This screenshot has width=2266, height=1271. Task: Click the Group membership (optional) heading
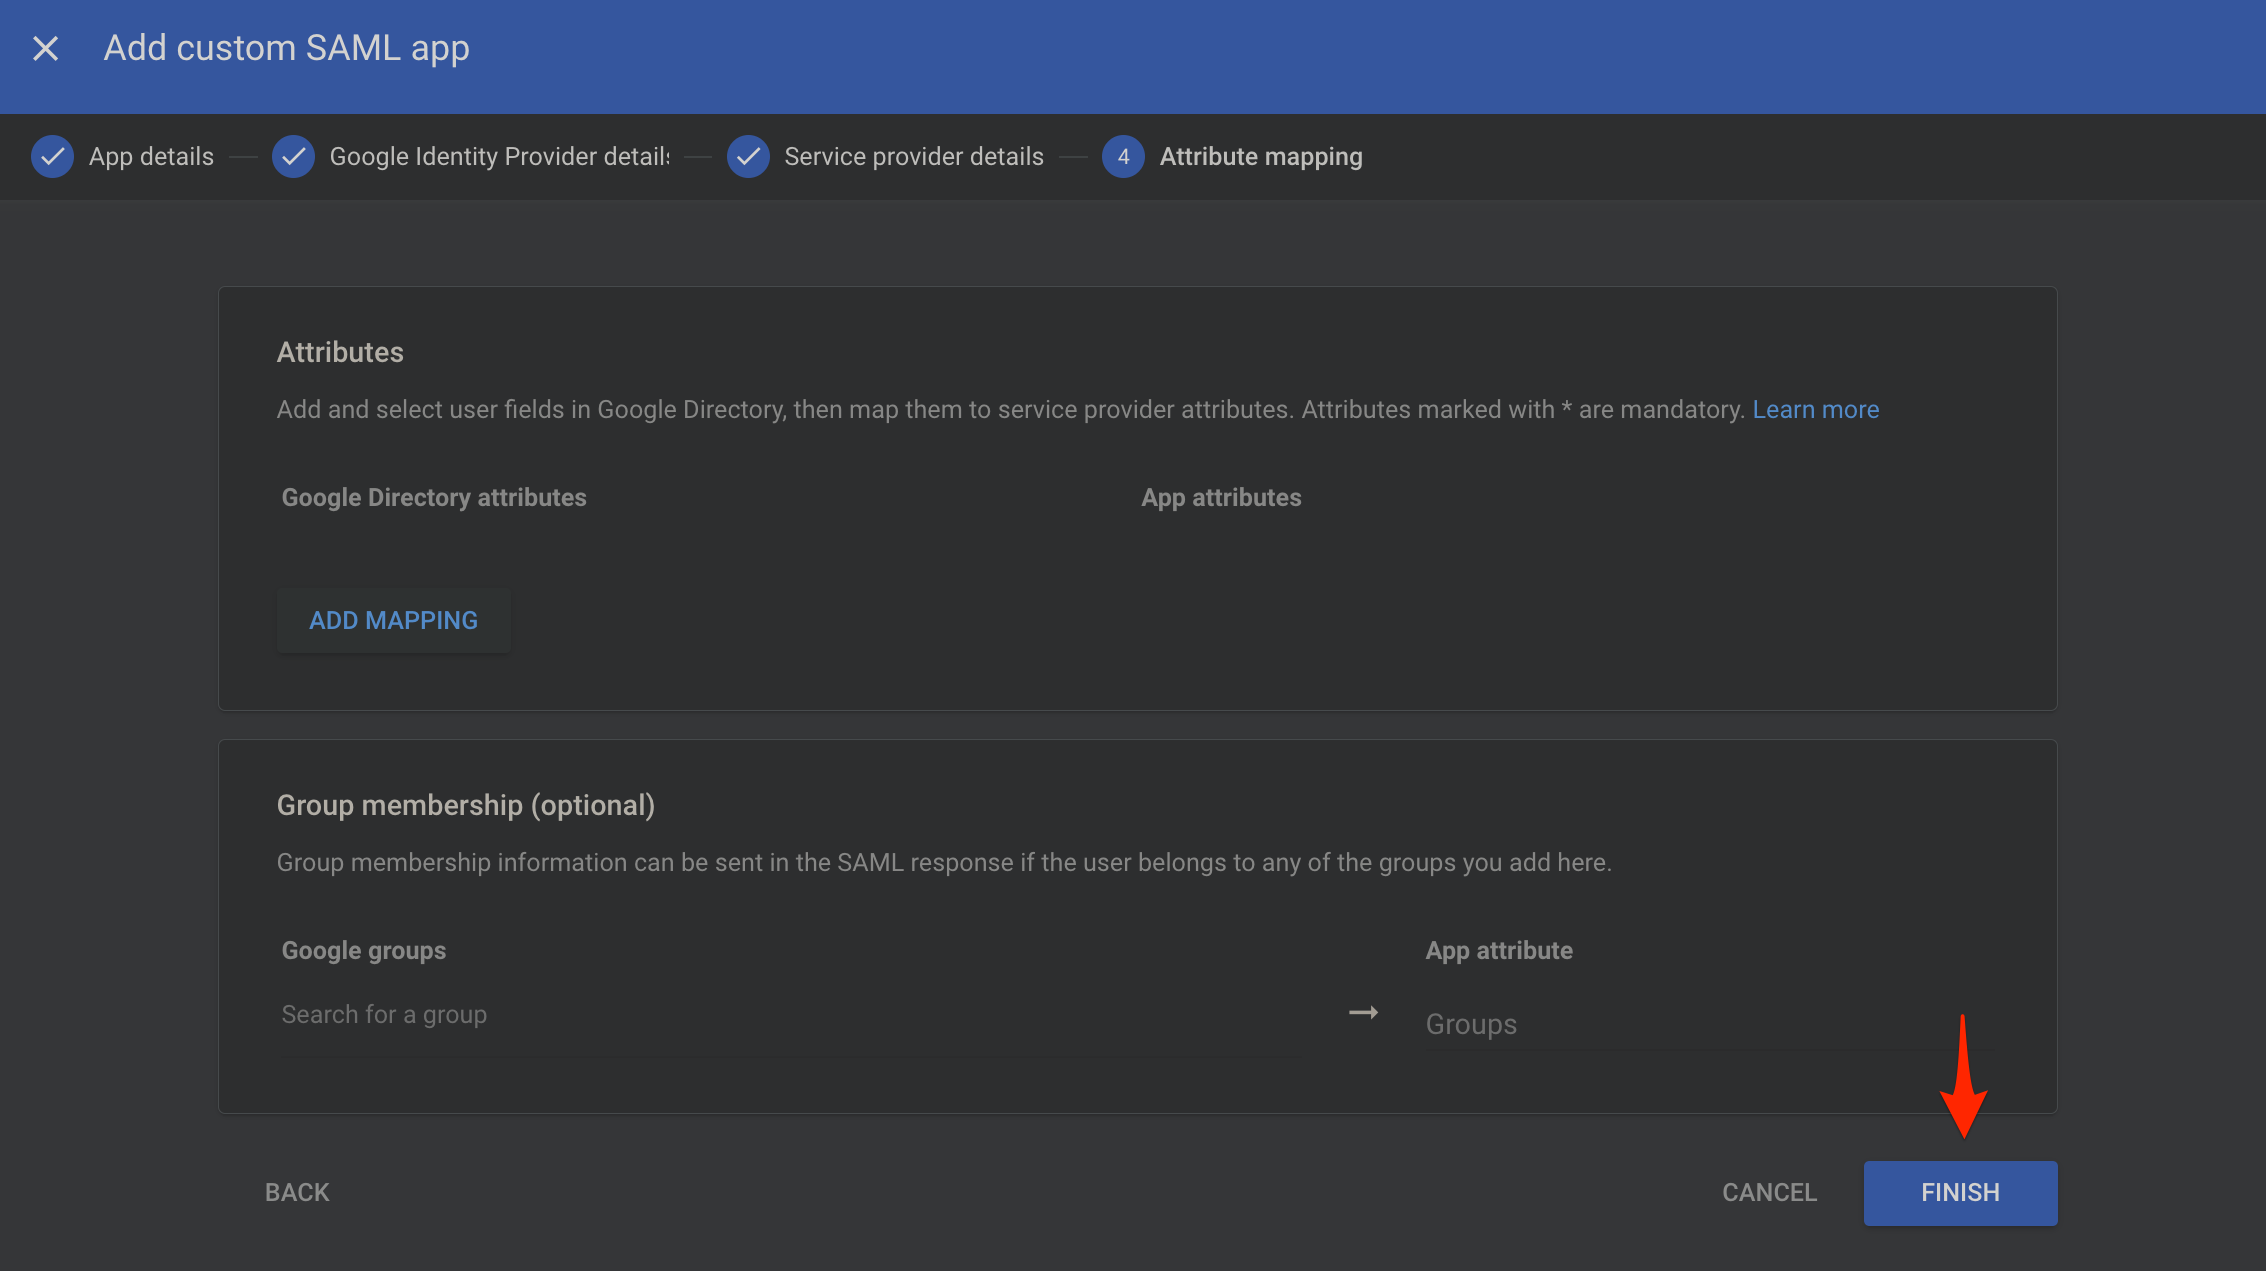(x=466, y=805)
